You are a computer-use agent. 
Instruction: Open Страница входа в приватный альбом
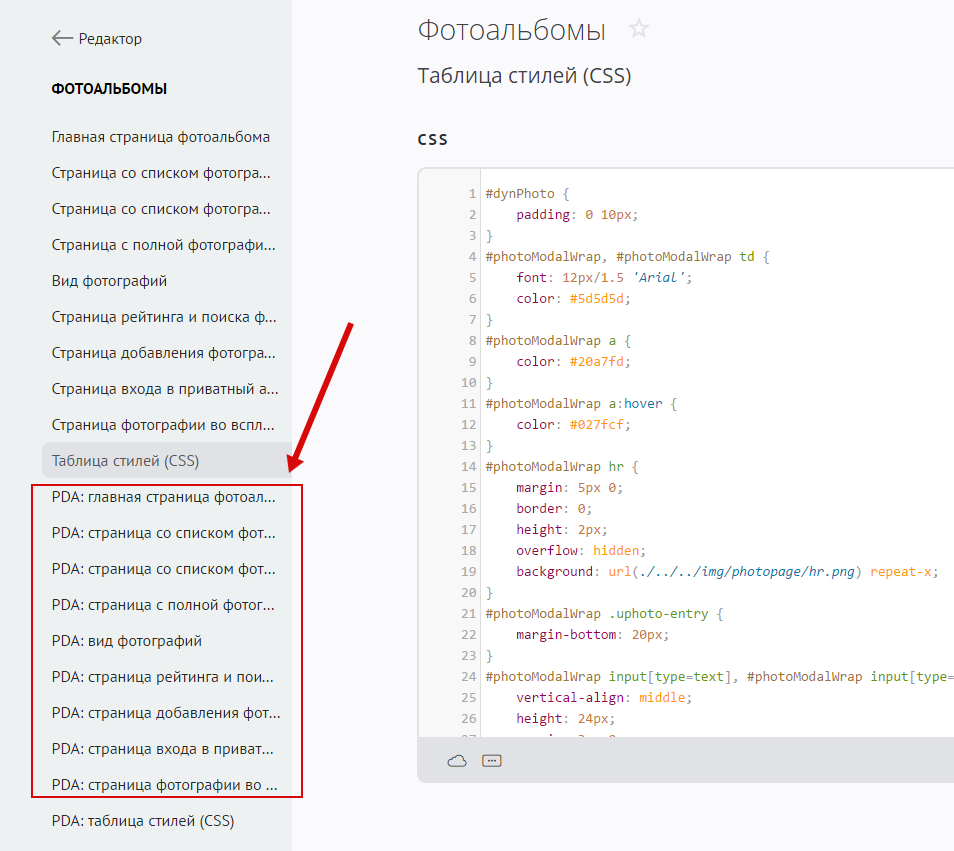coord(165,389)
